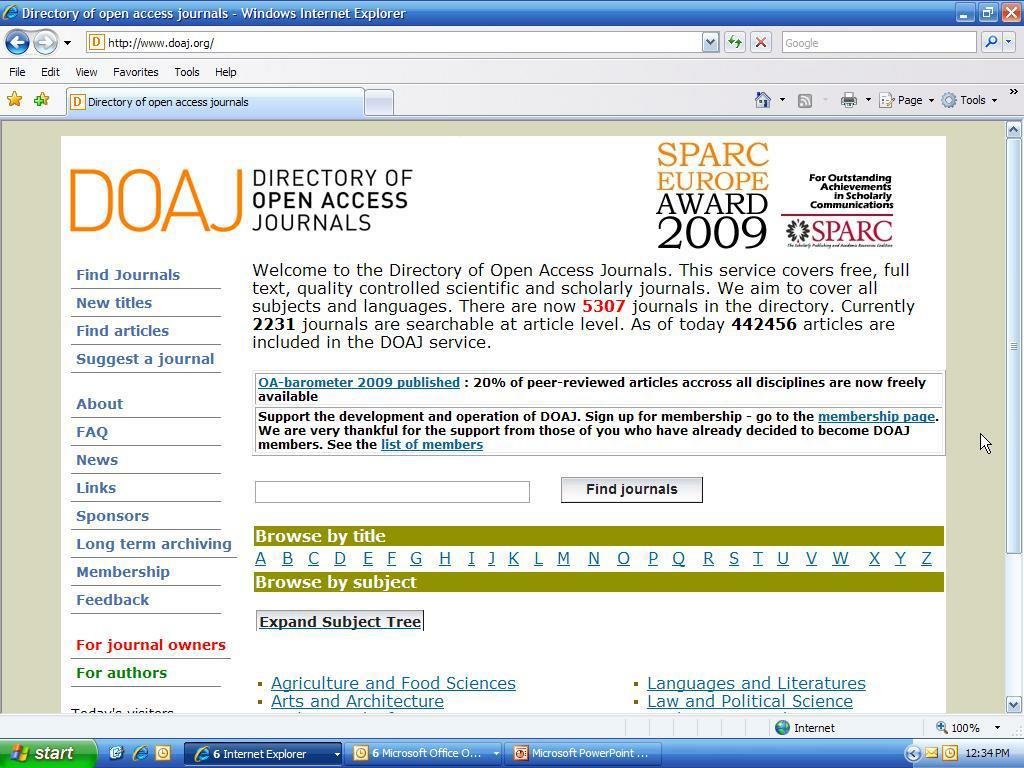Open the Favorites menu
1024x768 pixels.
click(x=135, y=72)
